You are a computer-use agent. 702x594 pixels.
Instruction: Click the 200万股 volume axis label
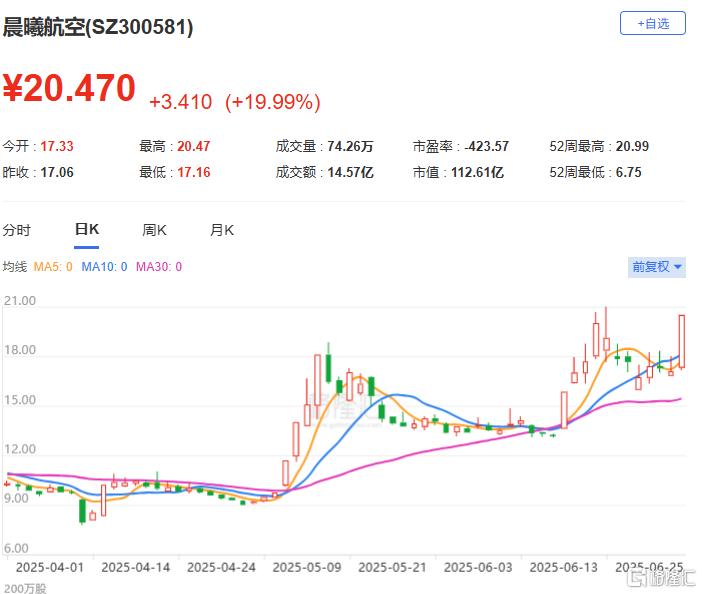tap(25, 588)
